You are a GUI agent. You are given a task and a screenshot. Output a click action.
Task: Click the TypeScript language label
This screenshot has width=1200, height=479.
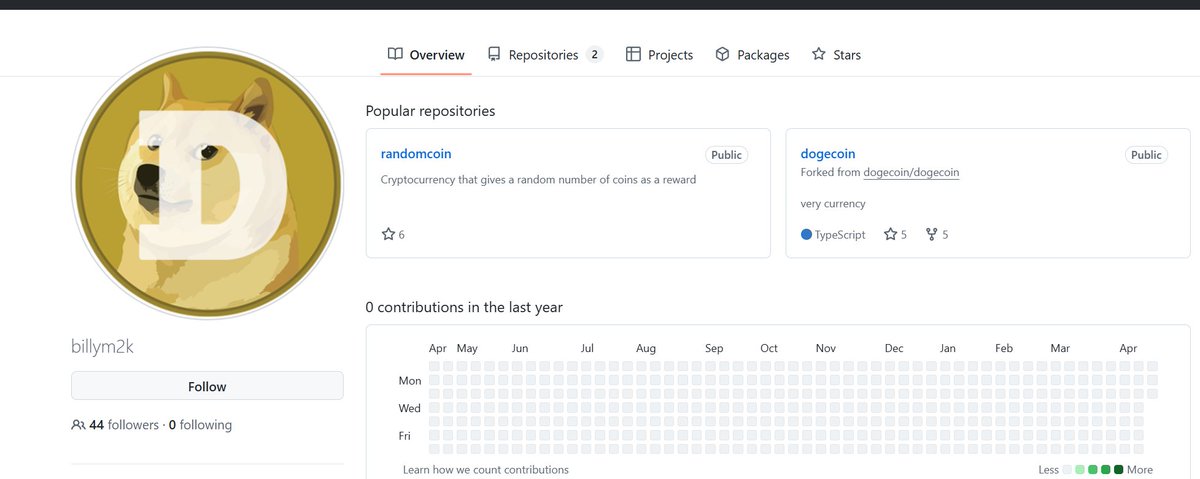click(840, 235)
